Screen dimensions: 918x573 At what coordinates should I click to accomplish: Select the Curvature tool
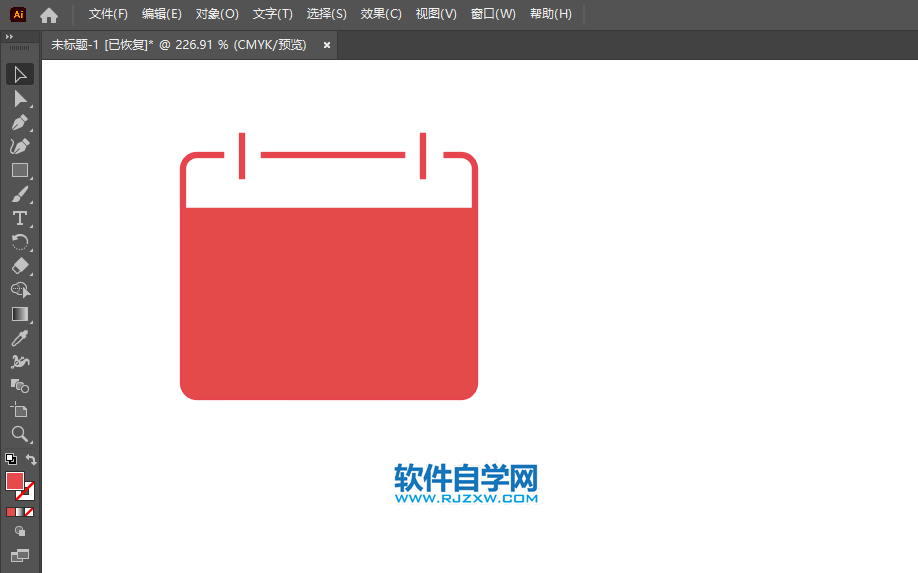pyautogui.click(x=20, y=146)
